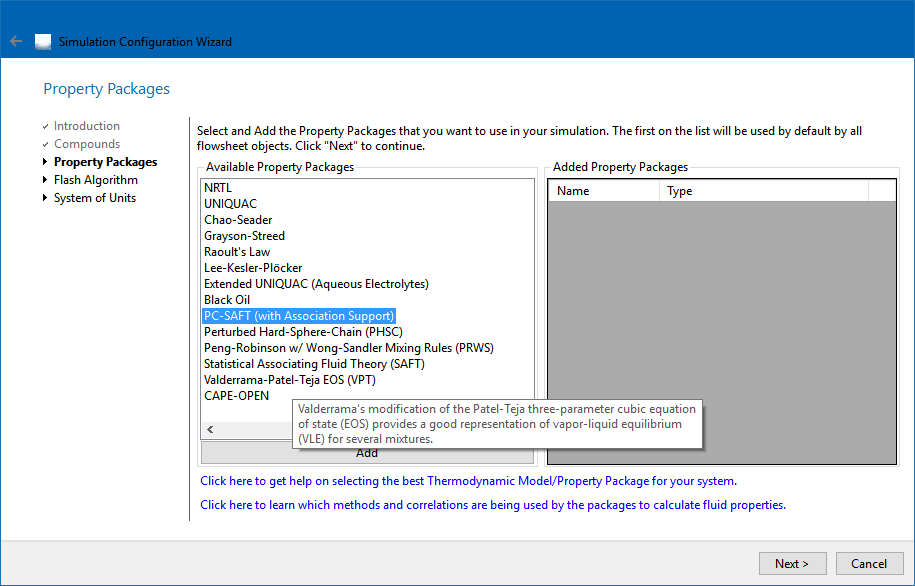Open the Flash Algorithm step
915x586 pixels.
coord(96,180)
